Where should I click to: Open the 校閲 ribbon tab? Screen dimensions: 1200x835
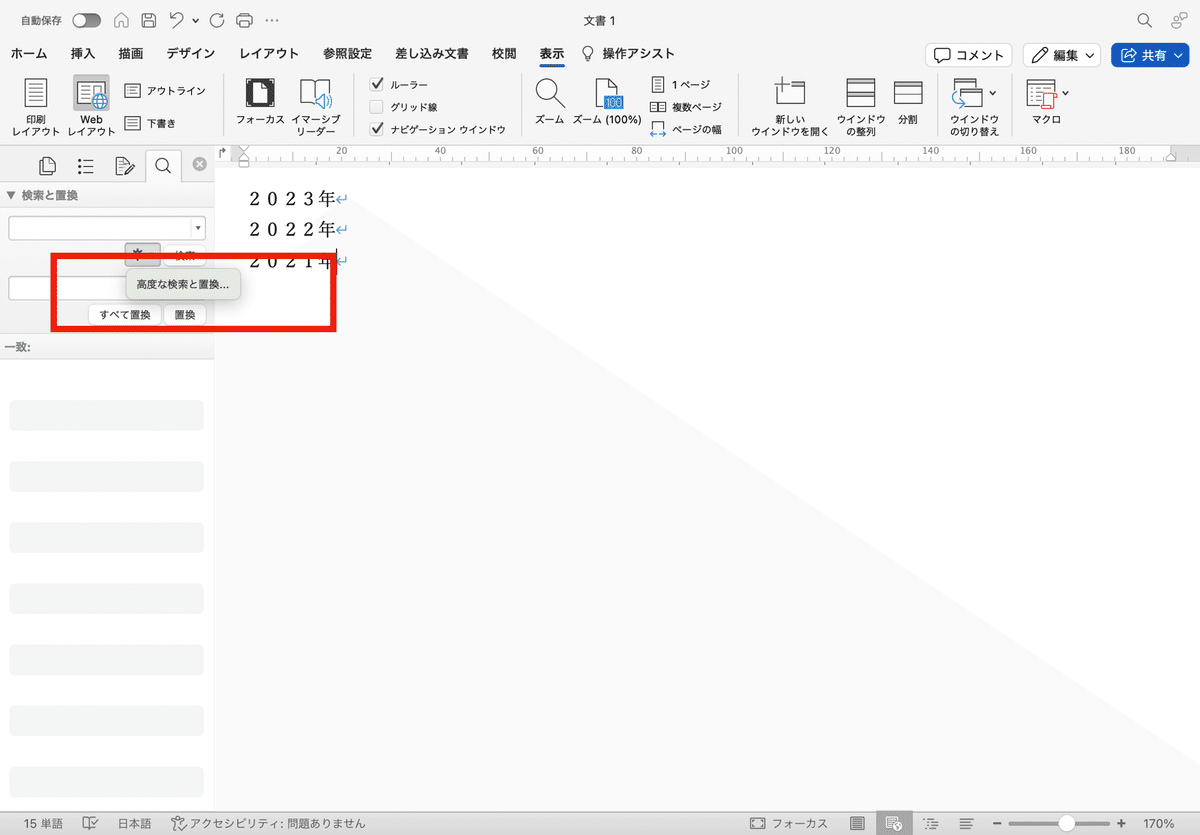click(504, 53)
